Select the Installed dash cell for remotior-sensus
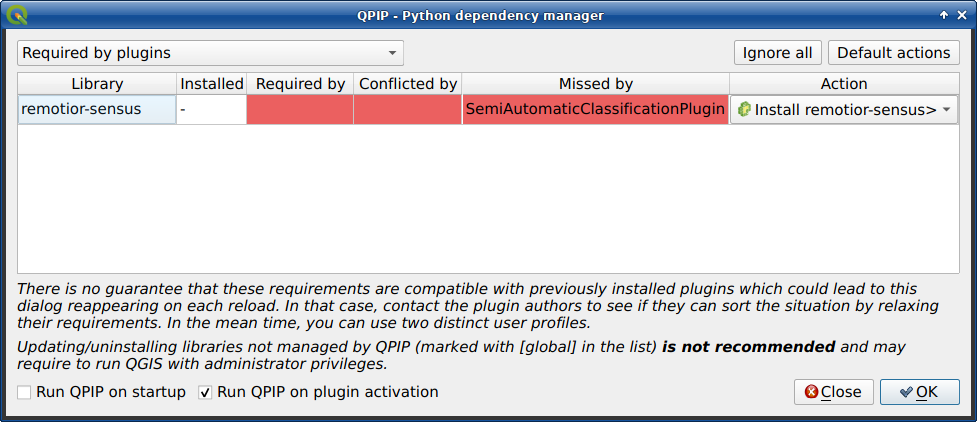Viewport: 977px width, 422px height. point(211,110)
